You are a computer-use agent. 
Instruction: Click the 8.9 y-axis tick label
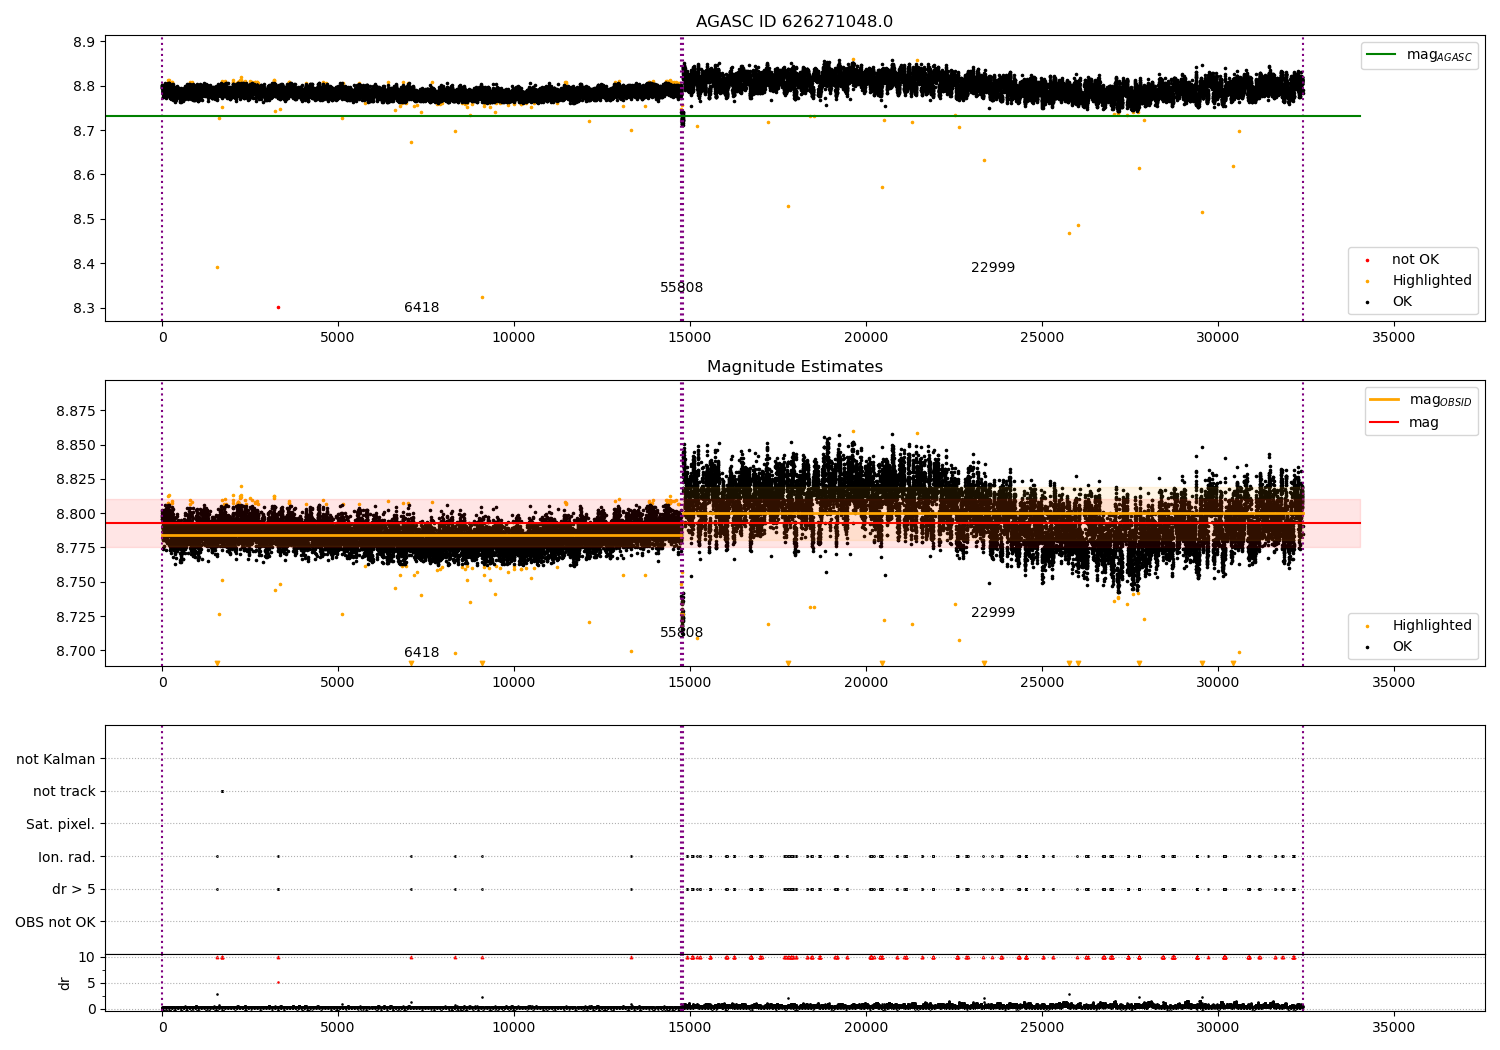click(x=84, y=42)
